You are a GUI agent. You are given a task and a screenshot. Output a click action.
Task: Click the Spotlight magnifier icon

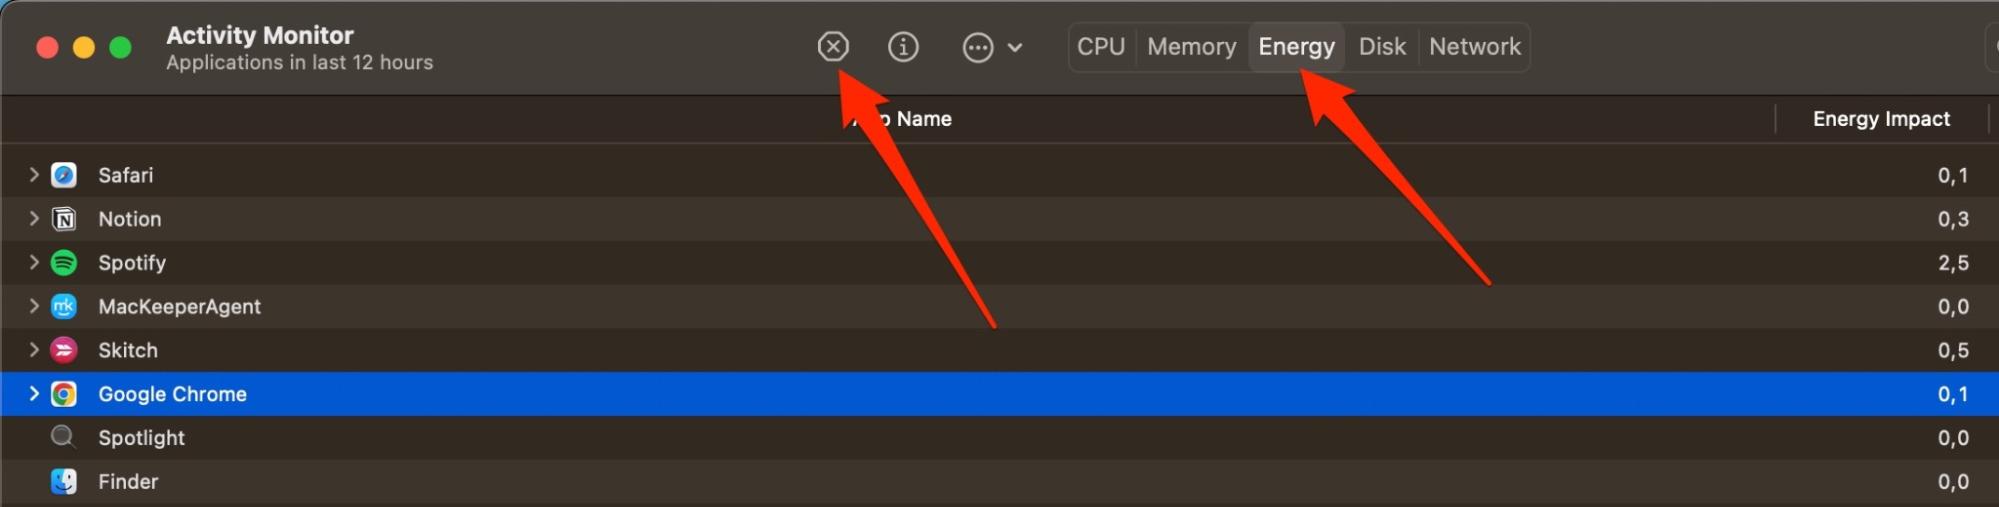coord(62,437)
